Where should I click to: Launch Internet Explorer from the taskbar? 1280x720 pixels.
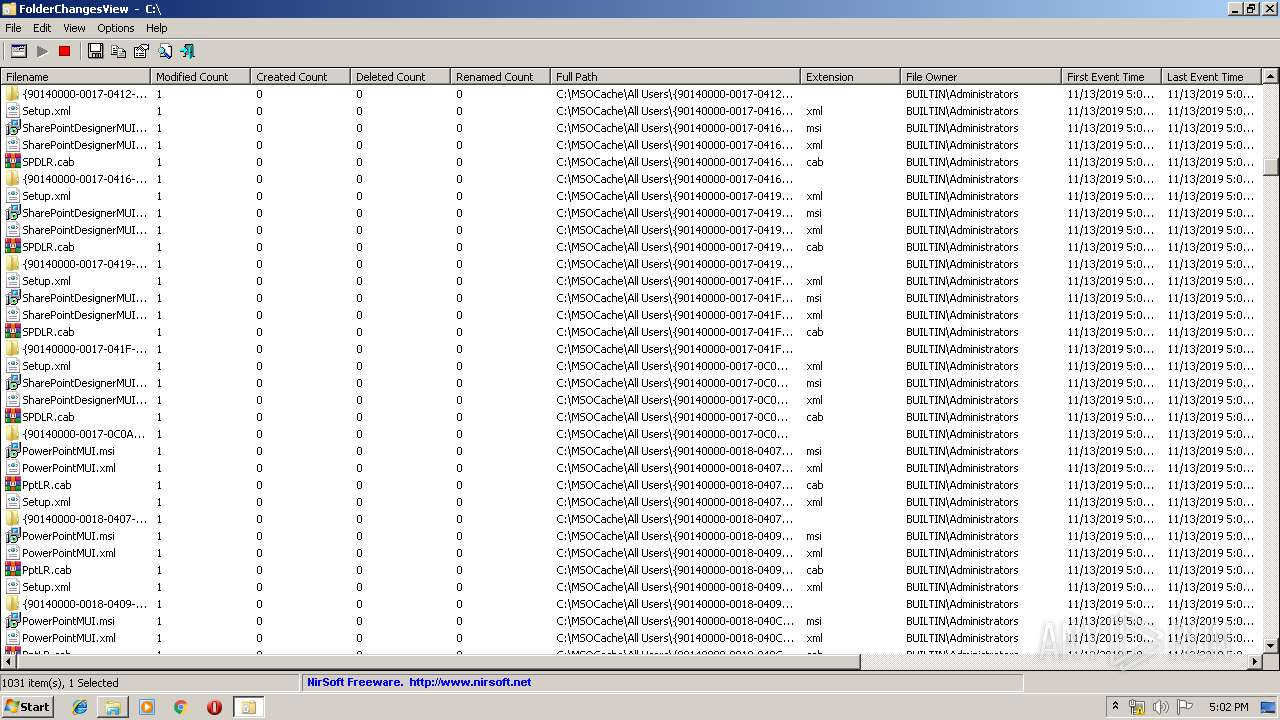click(80, 707)
